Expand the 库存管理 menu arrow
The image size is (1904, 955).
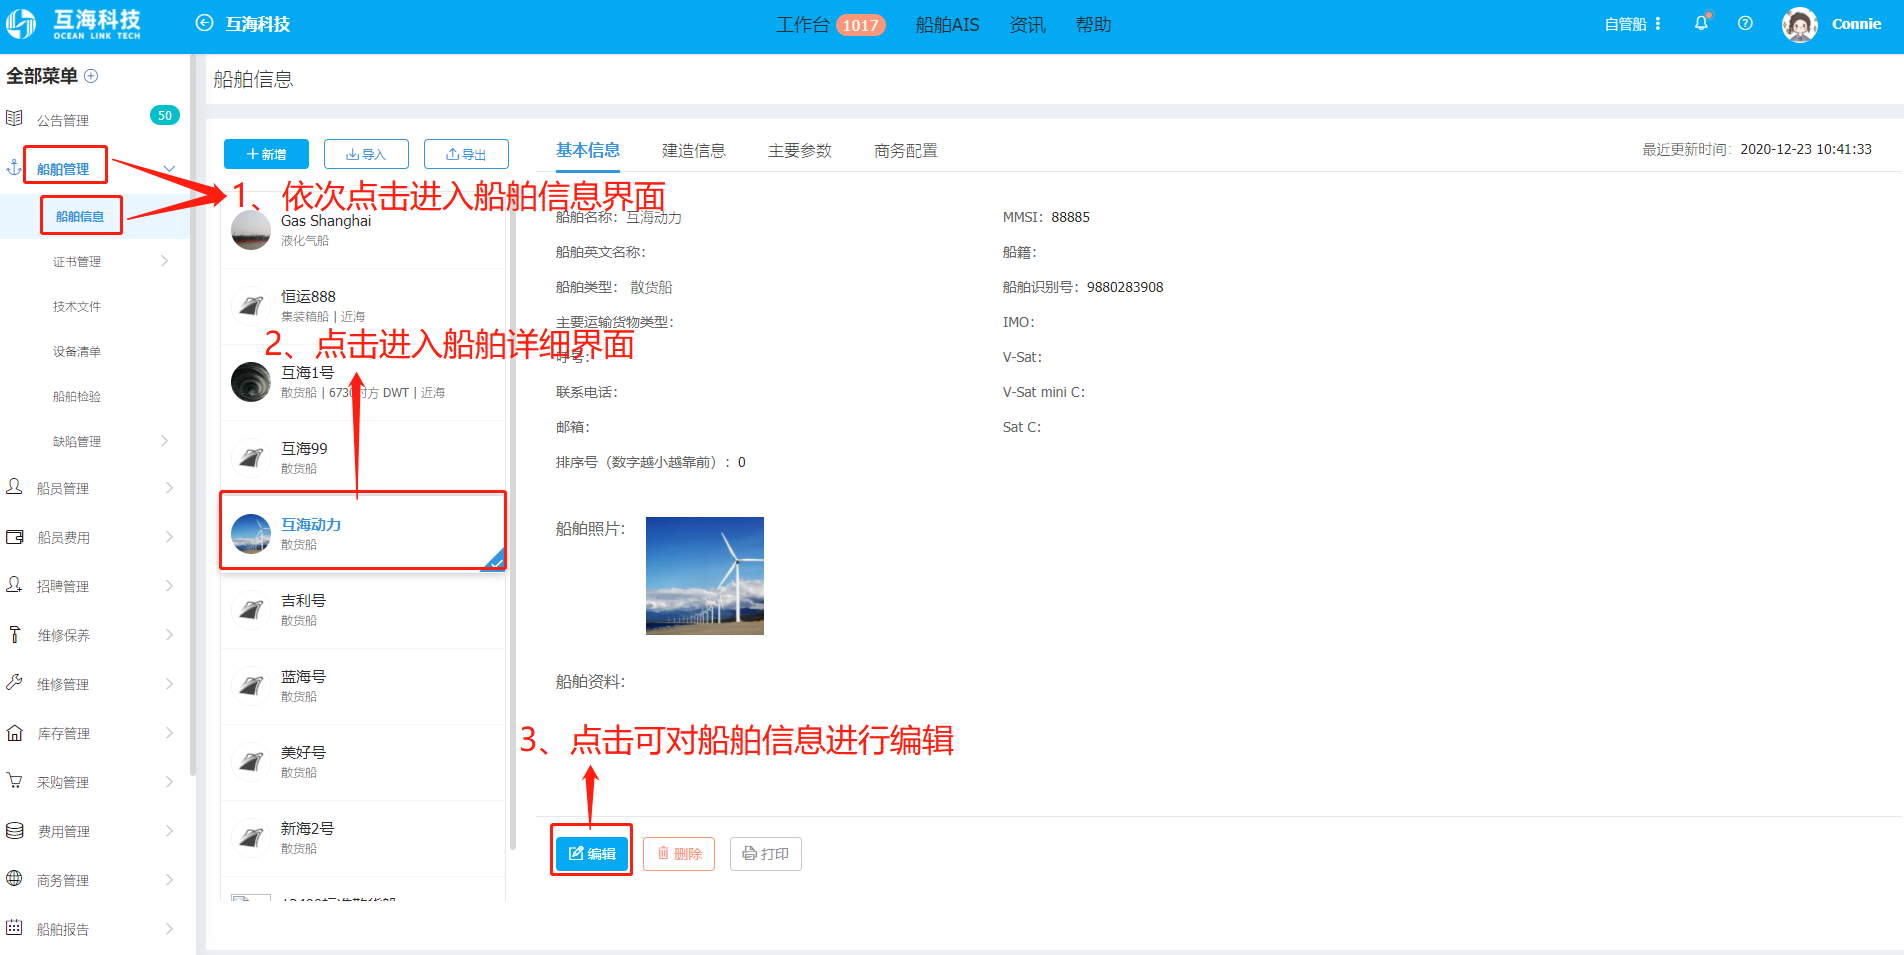(x=169, y=733)
